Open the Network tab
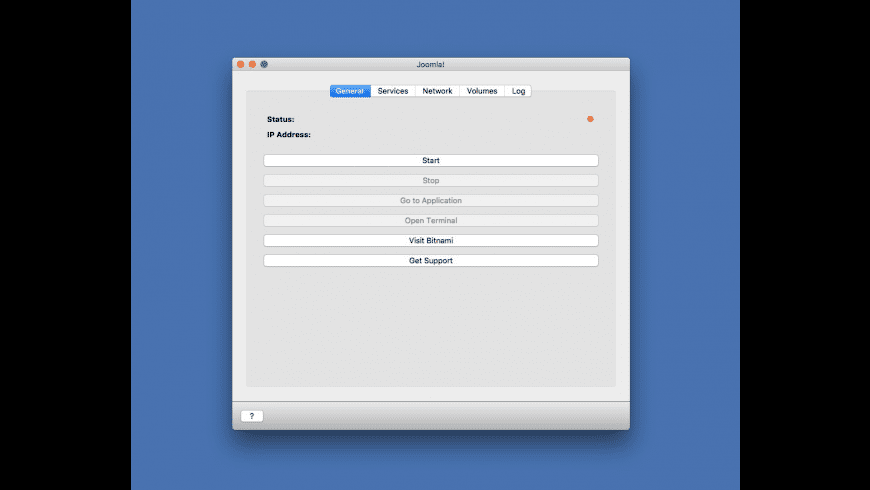This screenshot has width=870, height=490. tap(437, 91)
